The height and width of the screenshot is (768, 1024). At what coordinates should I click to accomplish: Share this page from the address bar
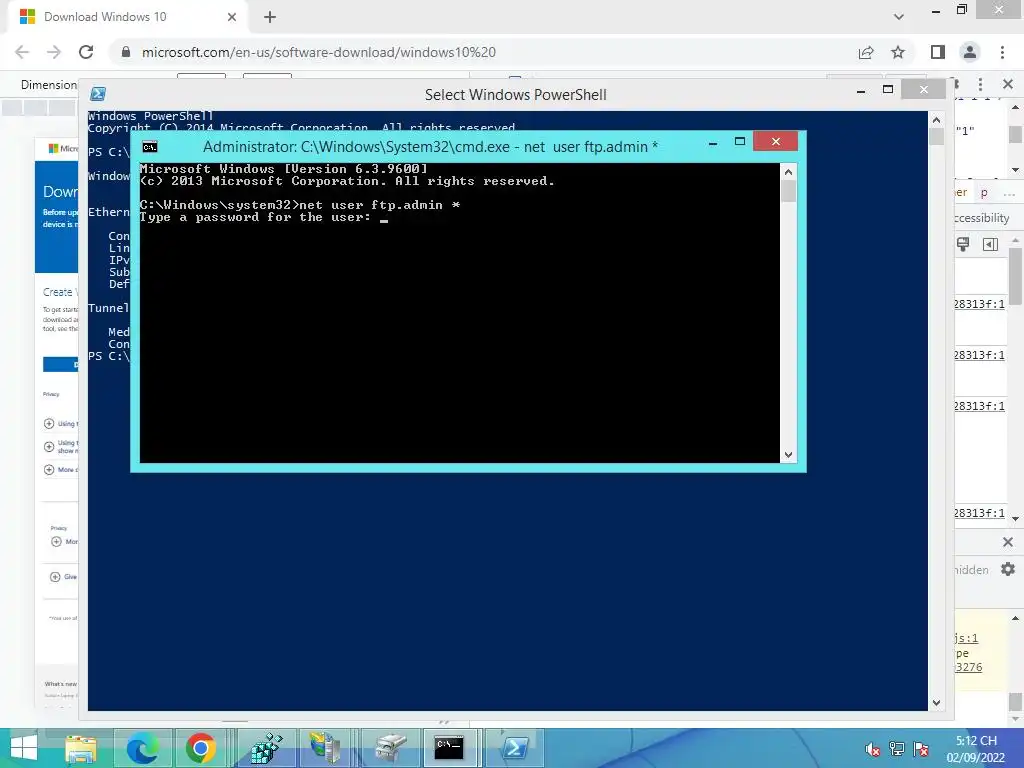[866, 52]
